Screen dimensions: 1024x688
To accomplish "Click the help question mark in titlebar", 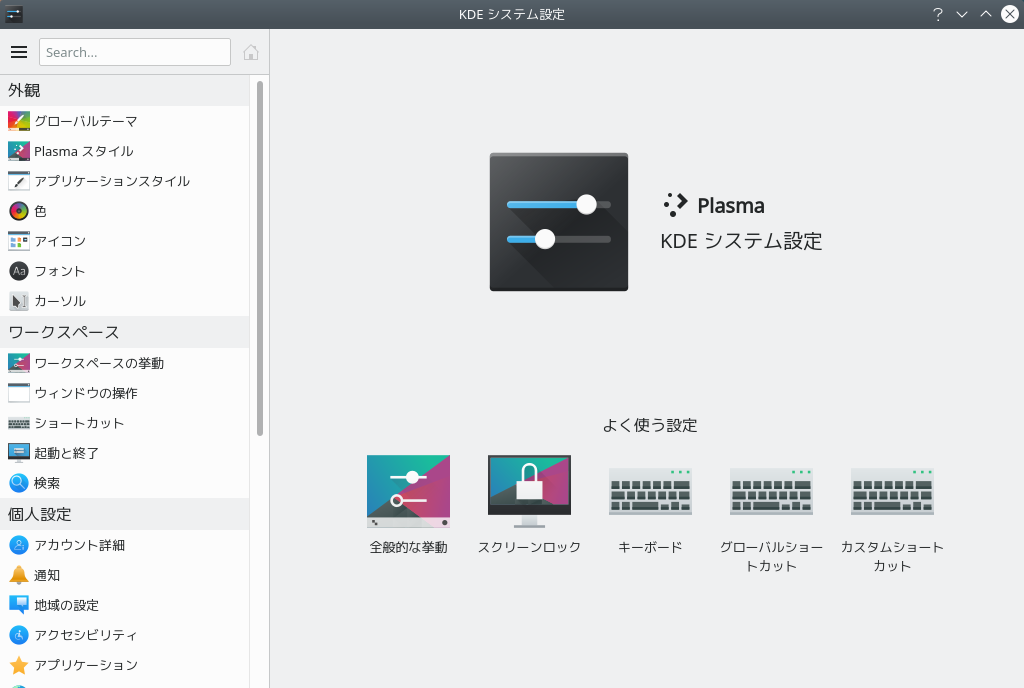I will [938, 14].
